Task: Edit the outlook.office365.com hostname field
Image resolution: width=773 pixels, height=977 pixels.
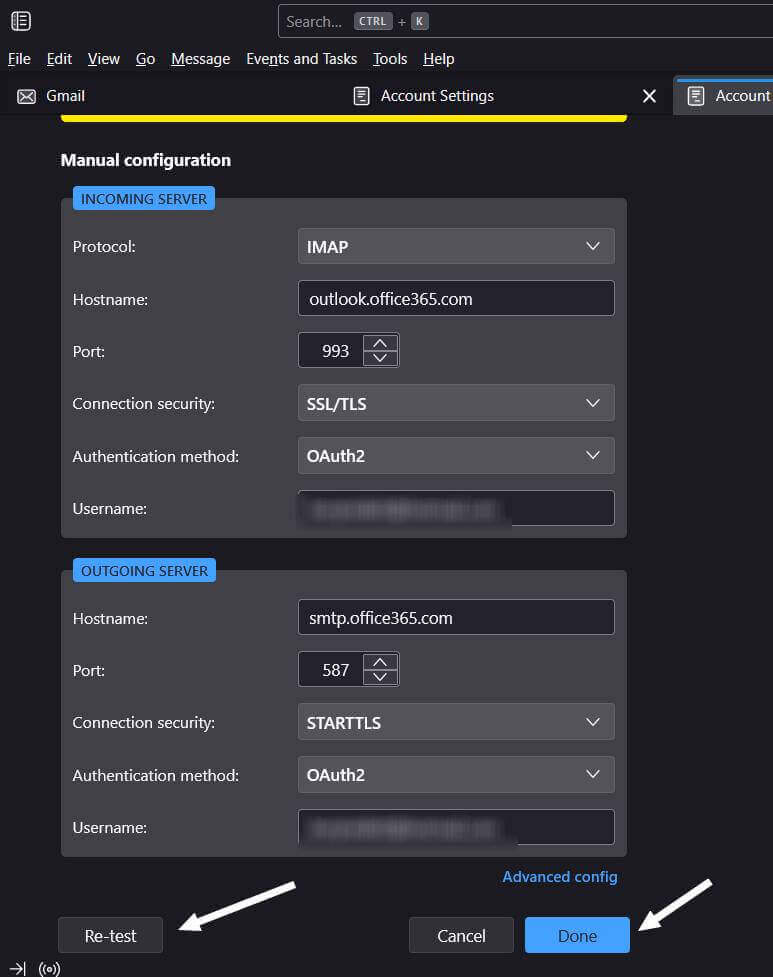Action: 456,298
